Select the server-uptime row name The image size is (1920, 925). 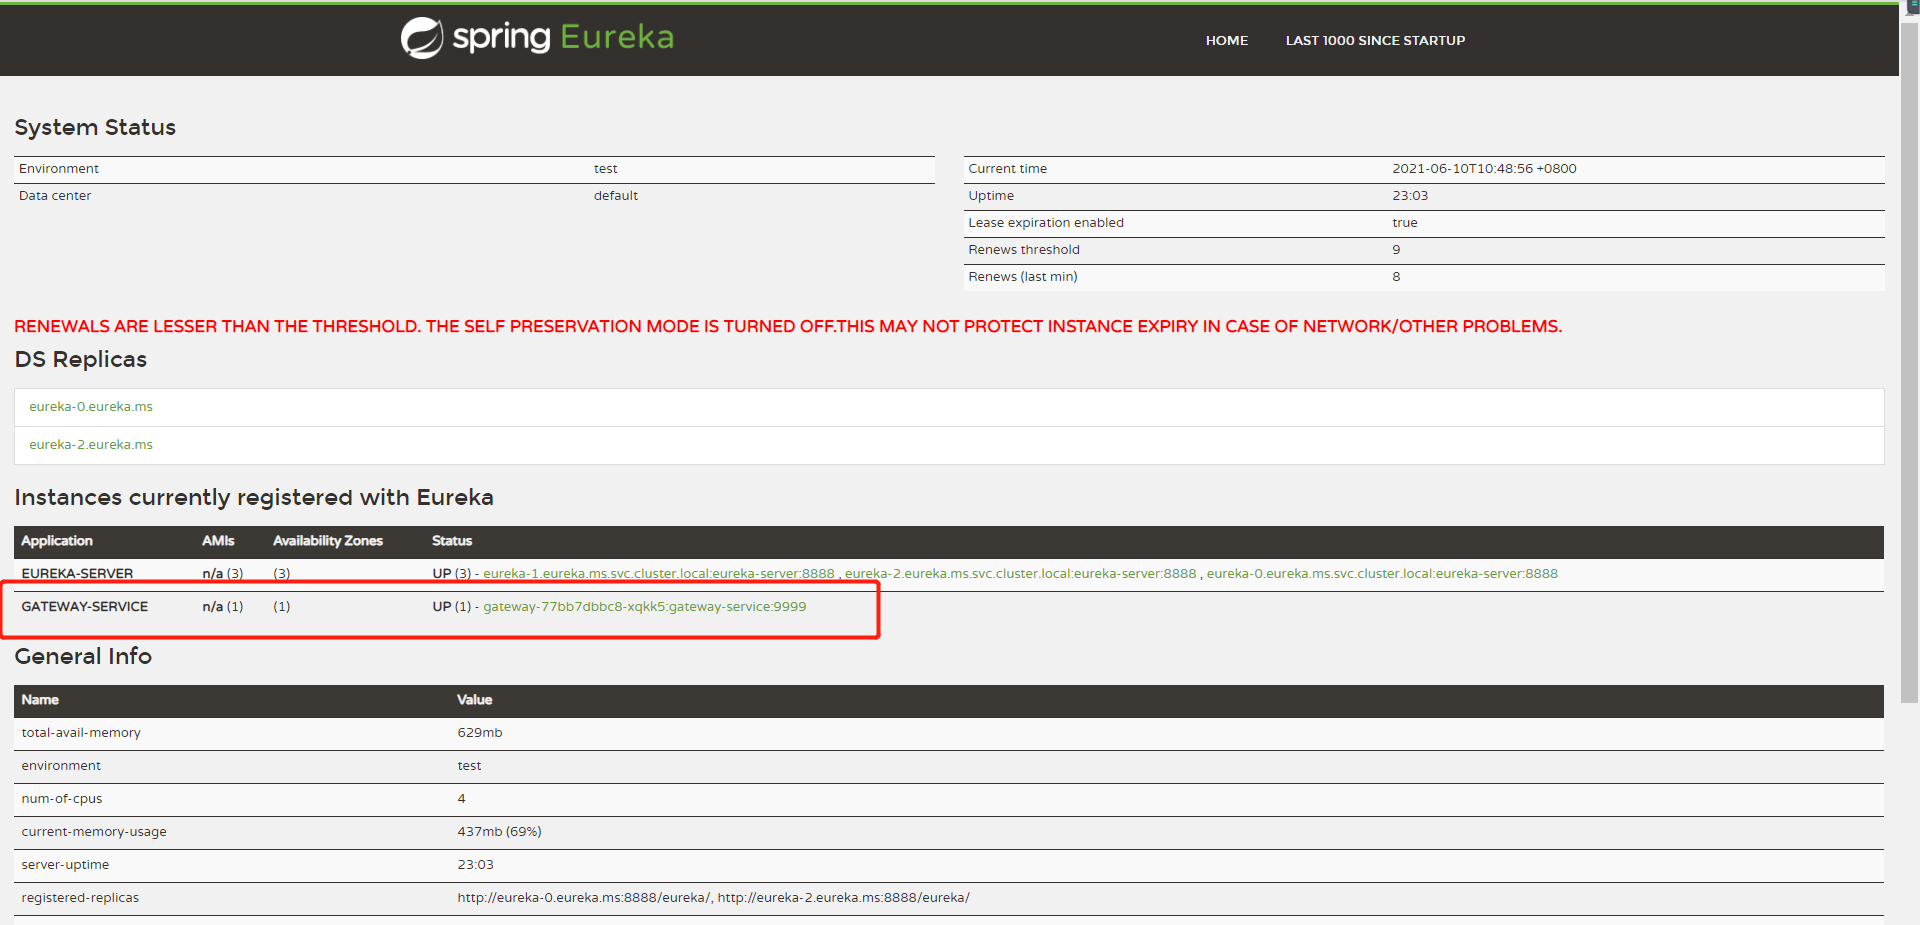[x=65, y=865]
